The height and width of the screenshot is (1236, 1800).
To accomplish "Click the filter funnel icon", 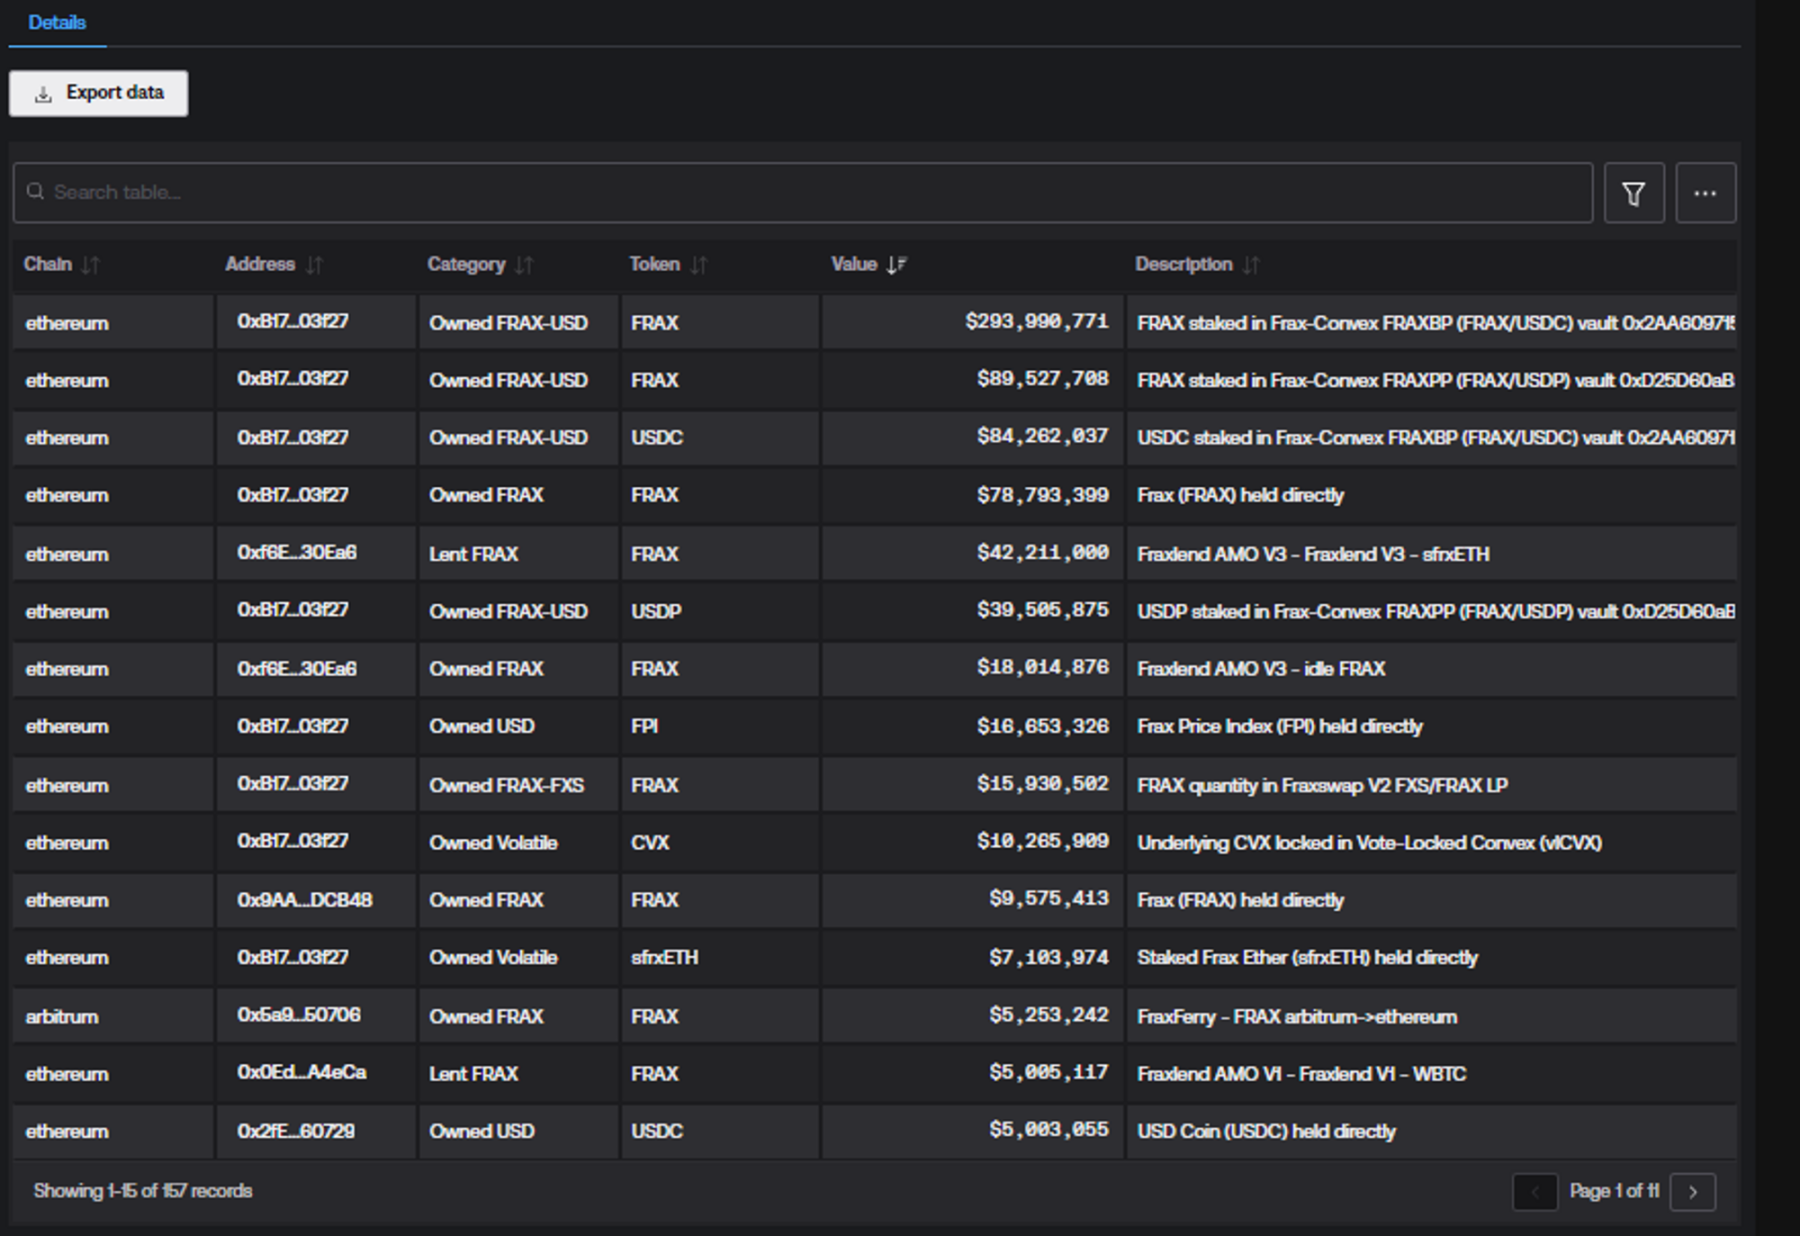I will [1633, 193].
